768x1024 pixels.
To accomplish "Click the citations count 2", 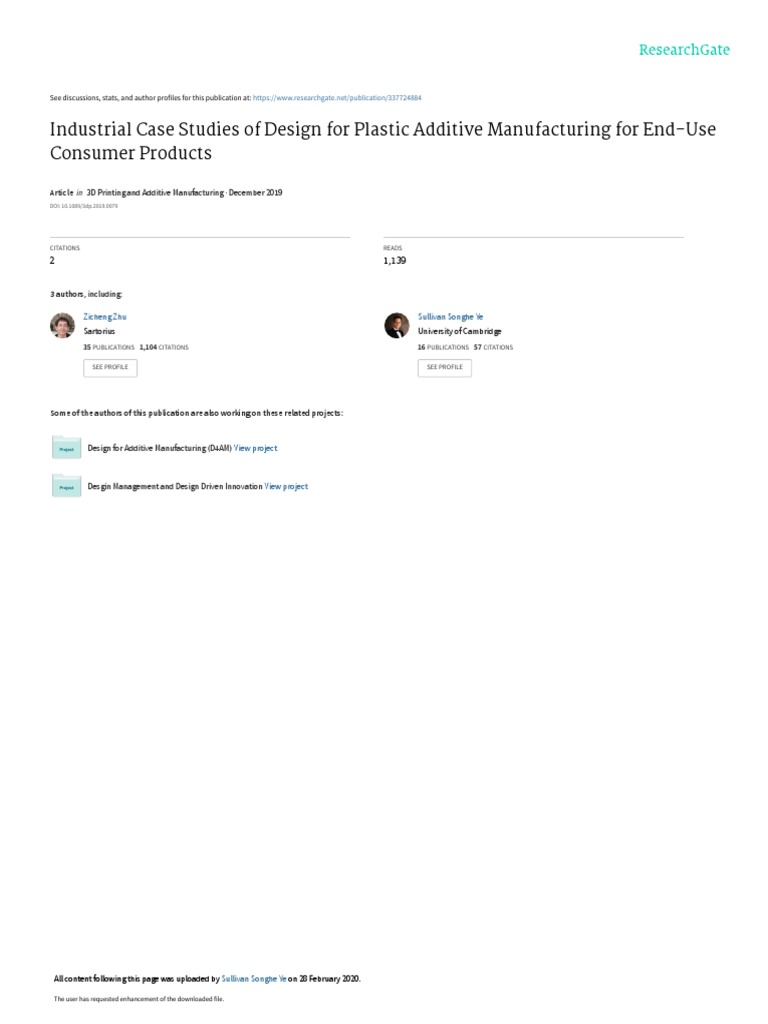I will coord(52,261).
